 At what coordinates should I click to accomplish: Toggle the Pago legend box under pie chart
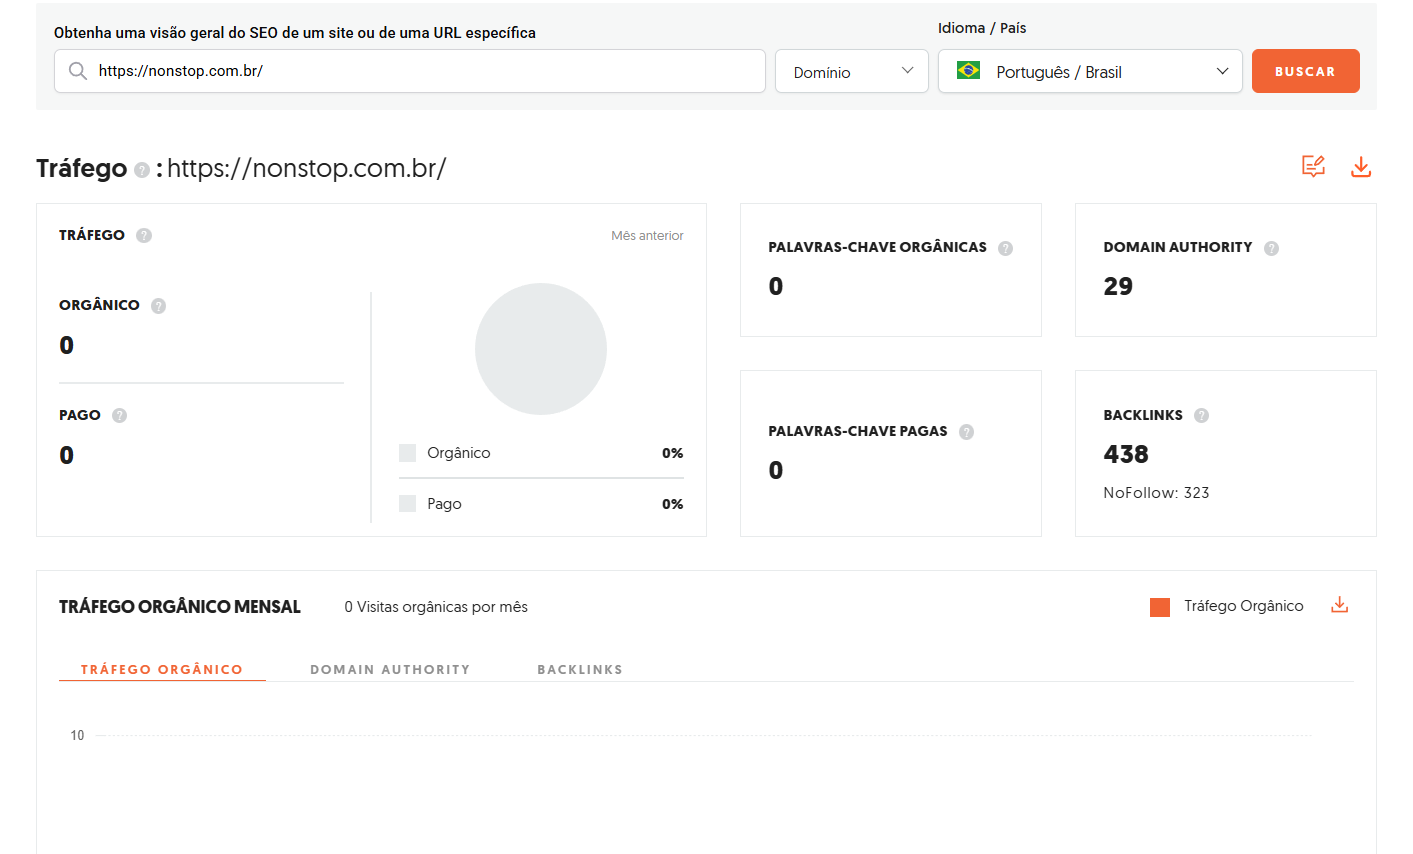pos(407,504)
